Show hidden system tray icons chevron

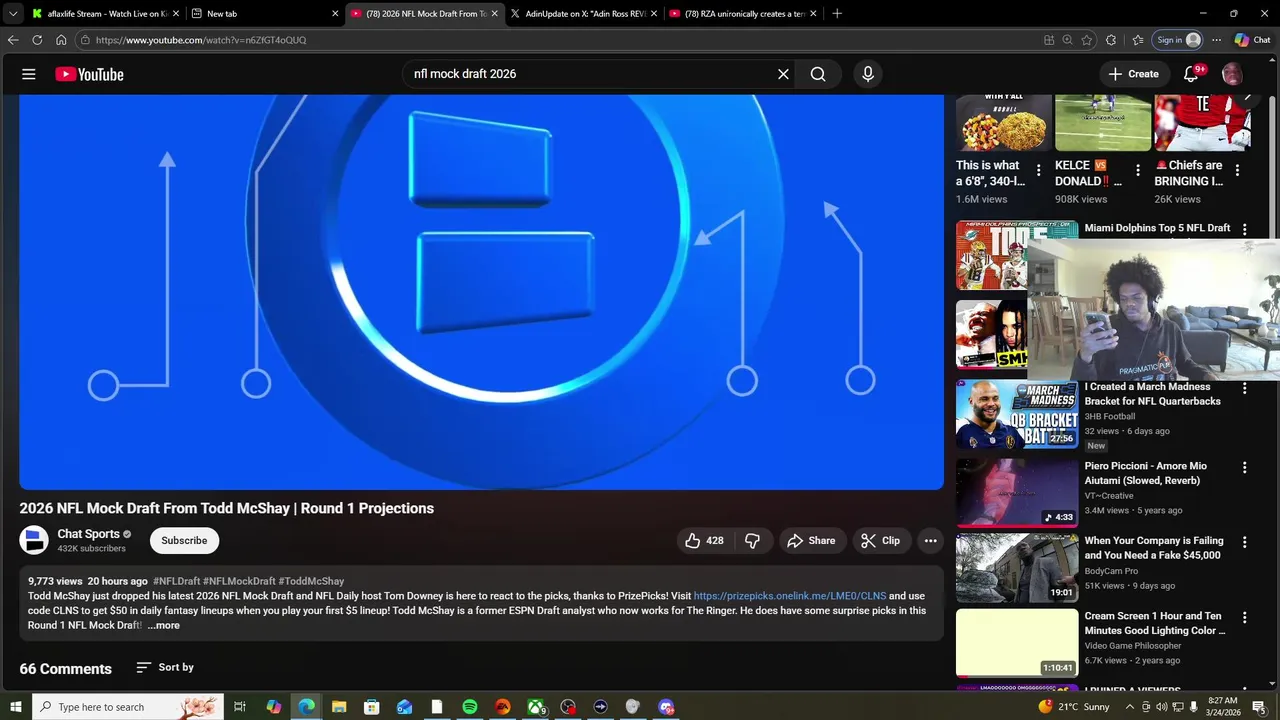1130,707
